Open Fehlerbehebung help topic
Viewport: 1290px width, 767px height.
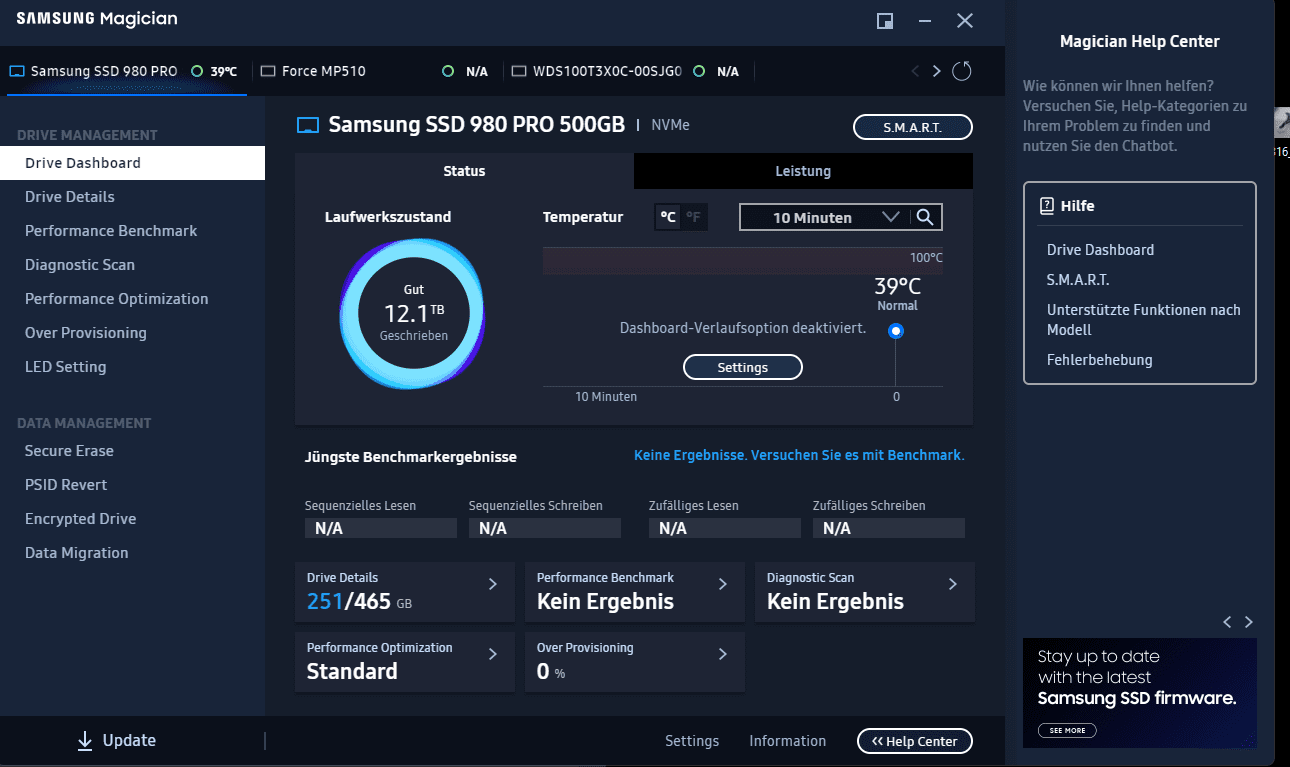pyautogui.click(x=1099, y=360)
